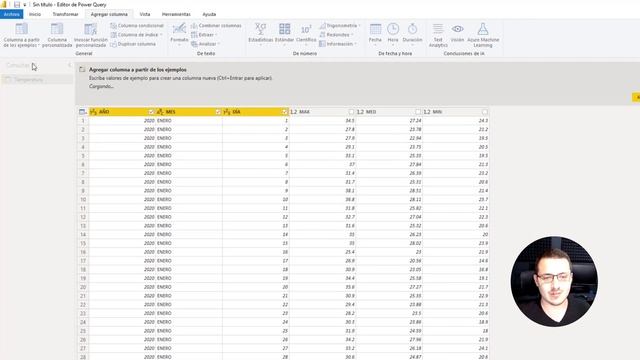640x360 pixels.
Task: Switch to the Inicio tab
Action: pos(35,14)
